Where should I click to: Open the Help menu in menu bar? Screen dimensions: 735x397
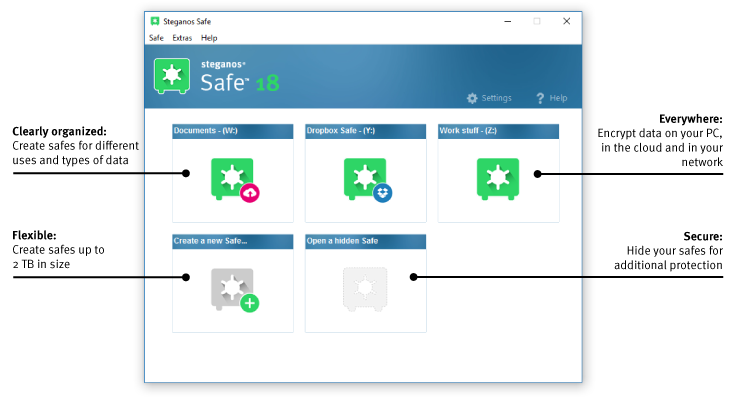point(209,38)
